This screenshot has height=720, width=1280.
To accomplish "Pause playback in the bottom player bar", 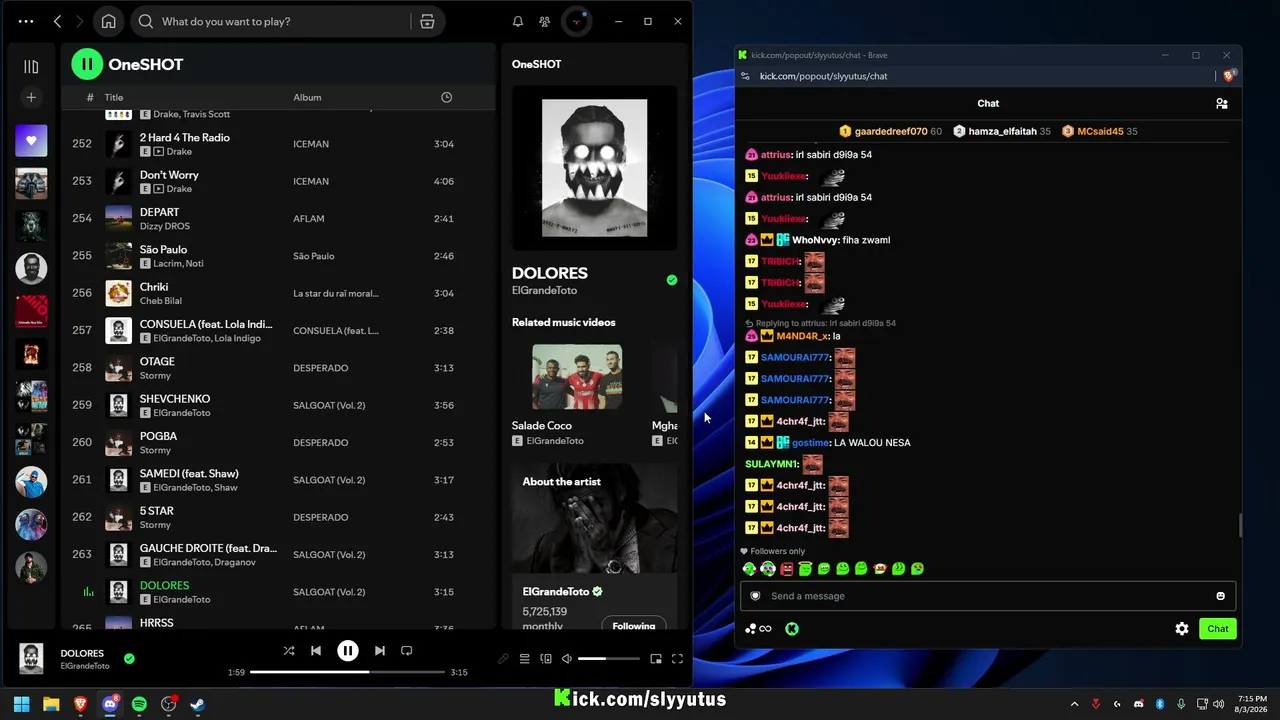I will click(348, 651).
